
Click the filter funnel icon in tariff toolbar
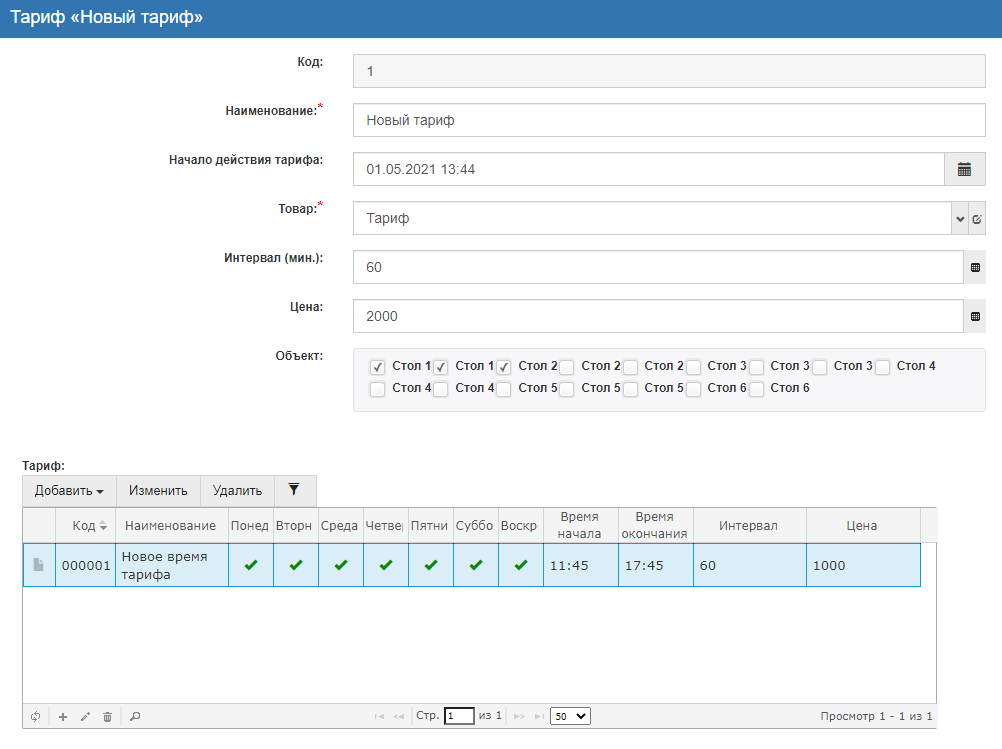(293, 490)
